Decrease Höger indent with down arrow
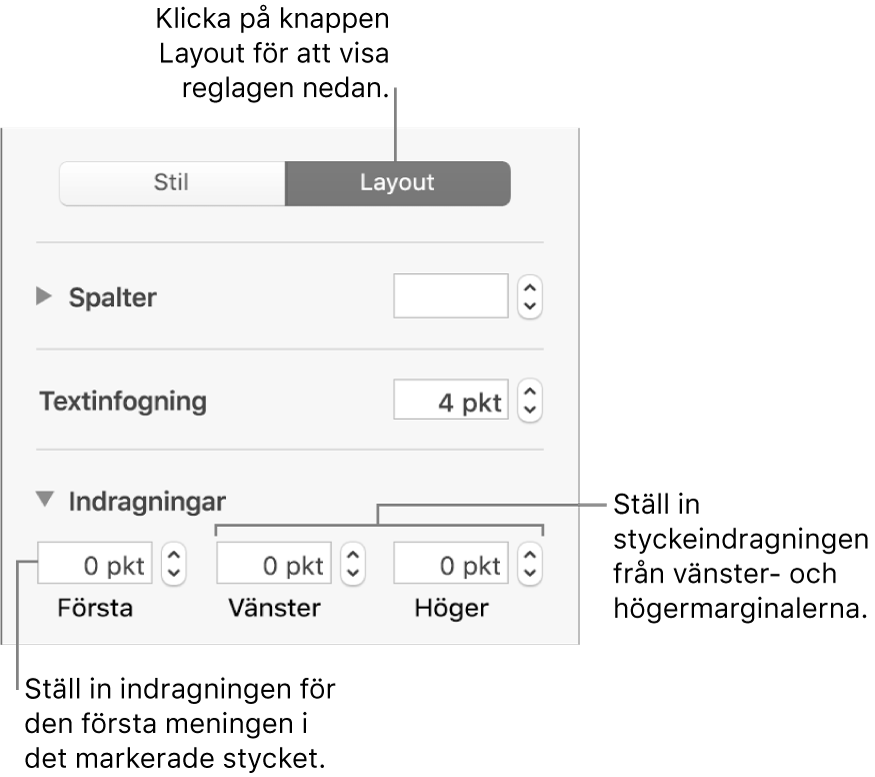Screen dimensions: 875x777 click(x=531, y=574)
